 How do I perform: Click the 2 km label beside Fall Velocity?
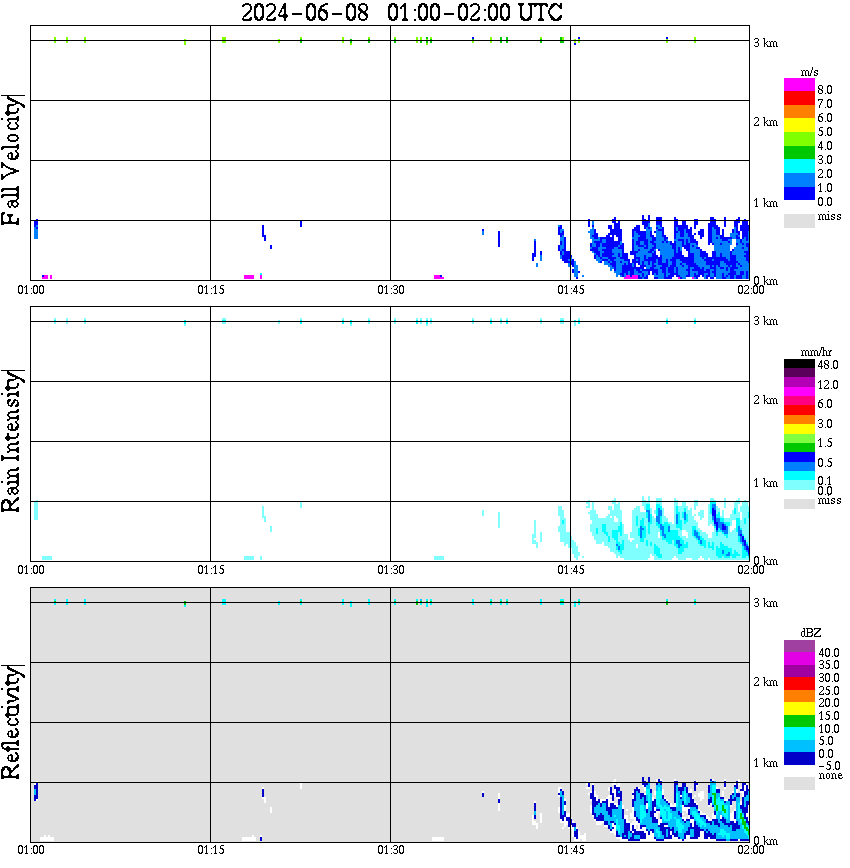(x=765, y=122)
